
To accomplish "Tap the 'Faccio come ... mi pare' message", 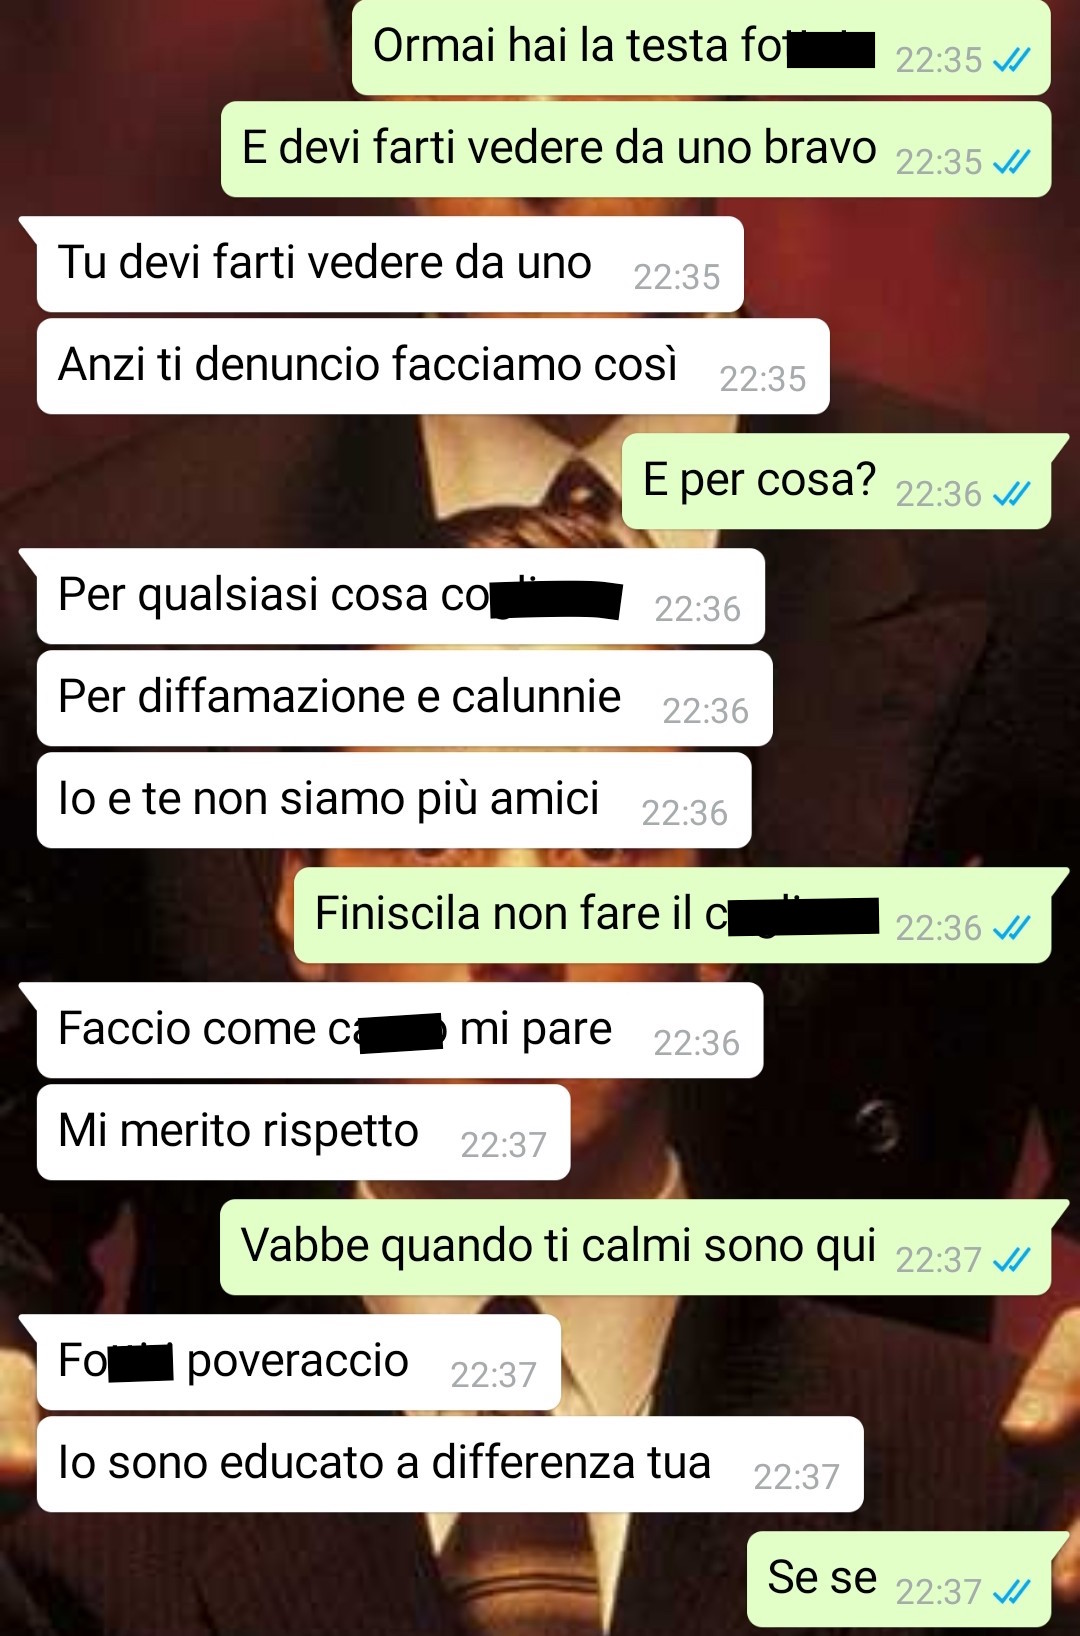I will 400,1030.
